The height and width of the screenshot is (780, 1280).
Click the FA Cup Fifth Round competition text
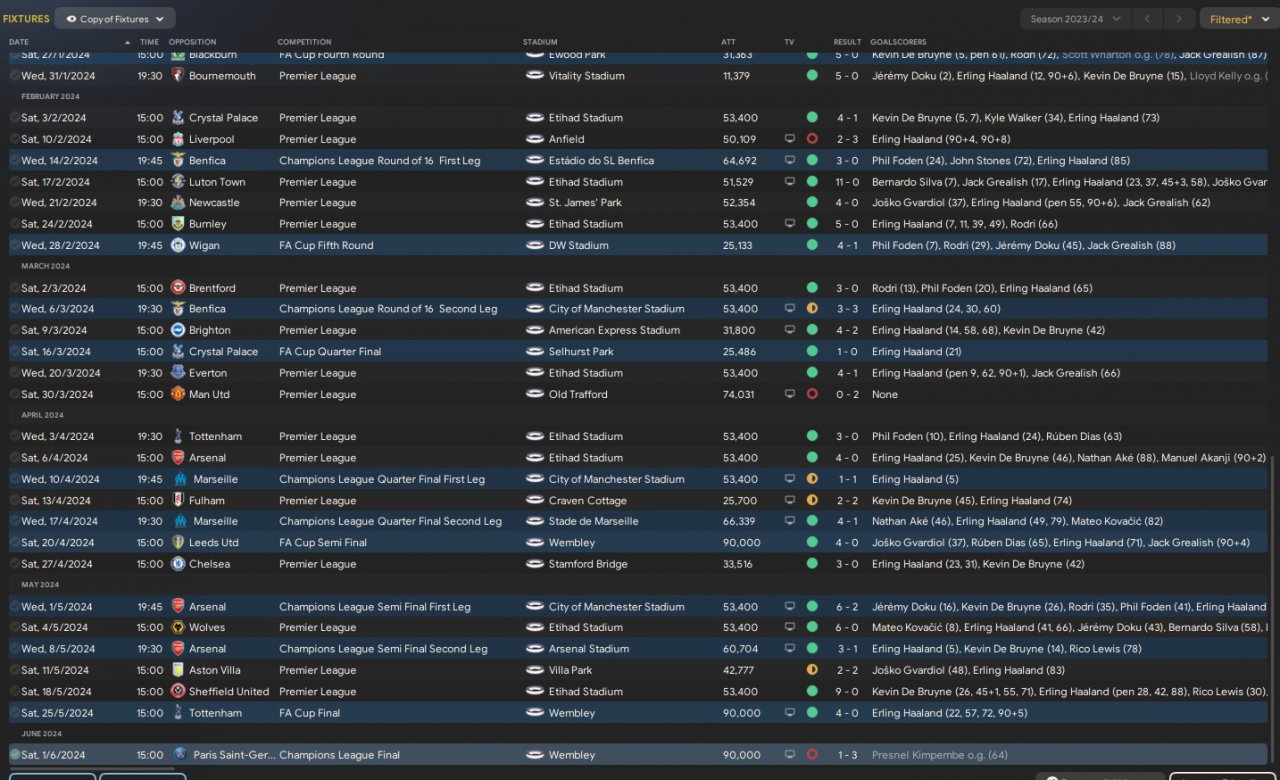326,245
